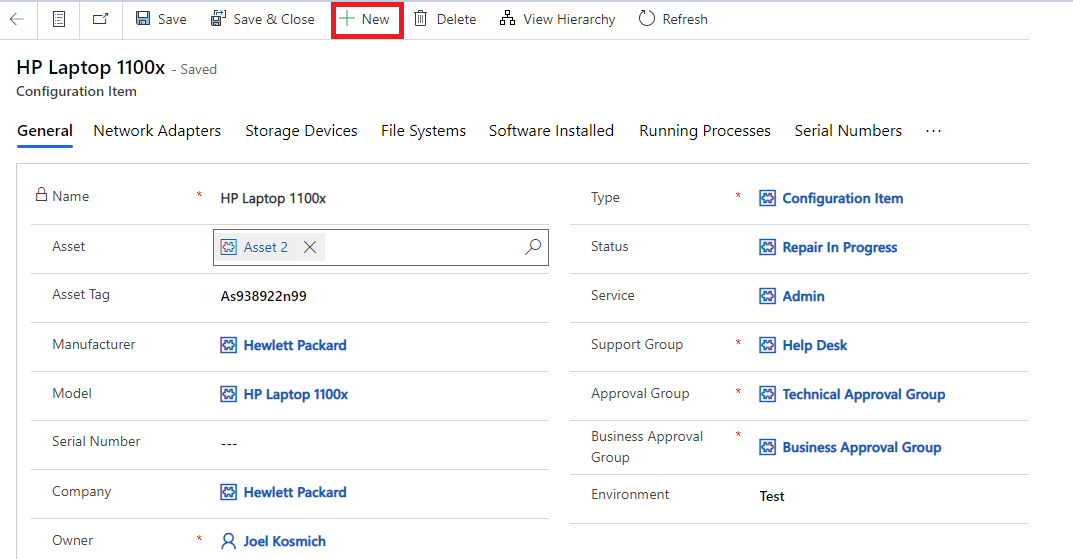Open the Technical Approval Group link
The image size is (1073, 559).
864,395
